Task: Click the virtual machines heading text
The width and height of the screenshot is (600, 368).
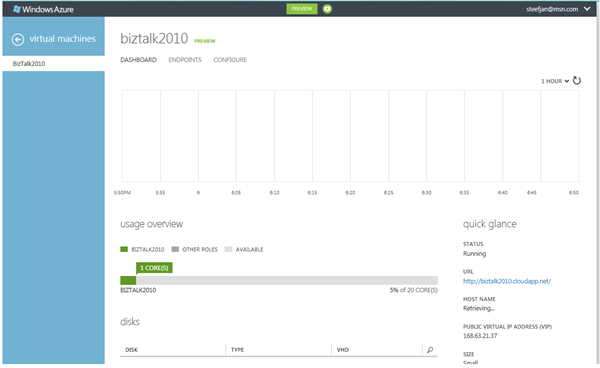Action: click(62, 39)
